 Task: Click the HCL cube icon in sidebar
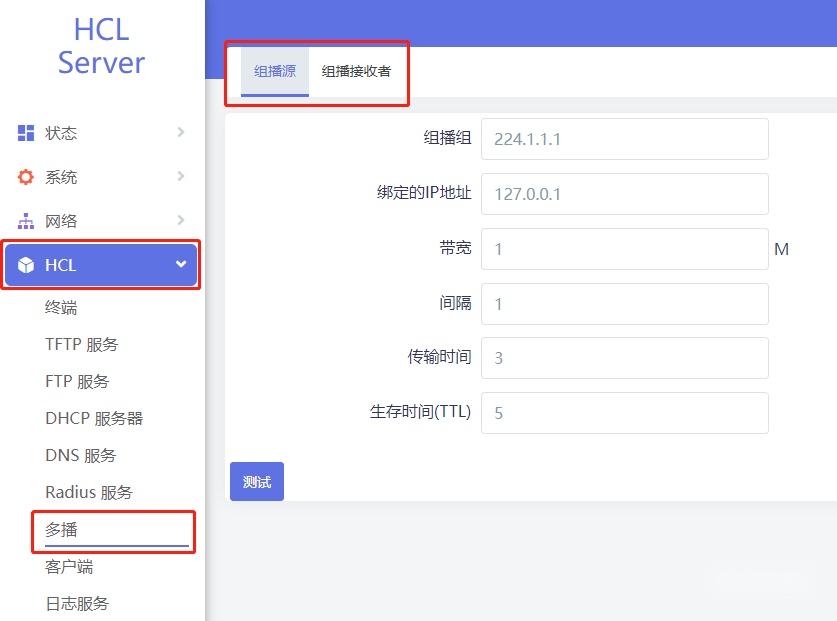pyautogui.click(x=25, y=264)
